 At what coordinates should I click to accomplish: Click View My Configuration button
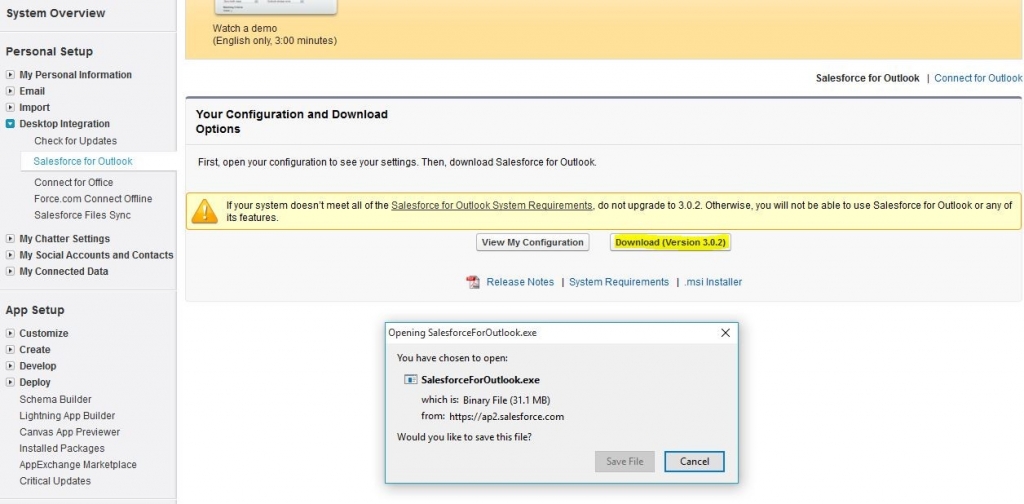532,242
